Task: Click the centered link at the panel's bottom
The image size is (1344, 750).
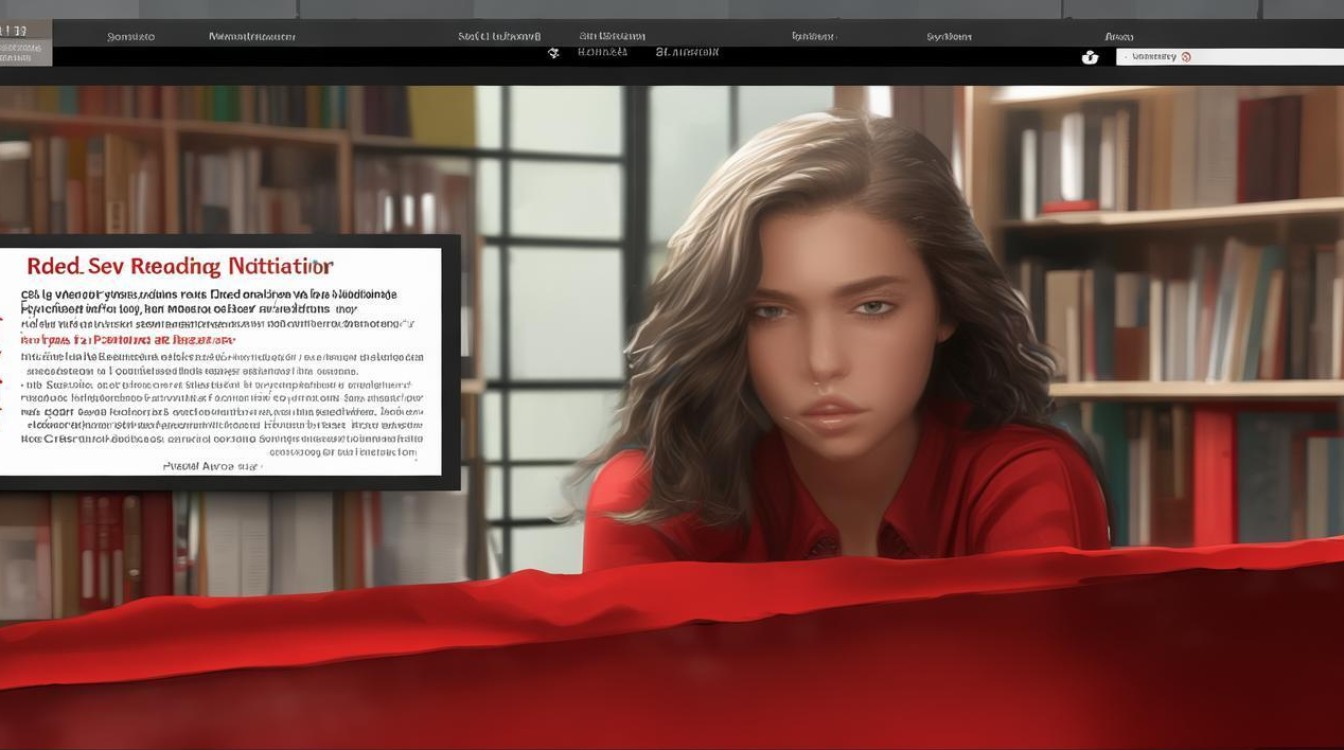Action: click(x=212, y=465)
